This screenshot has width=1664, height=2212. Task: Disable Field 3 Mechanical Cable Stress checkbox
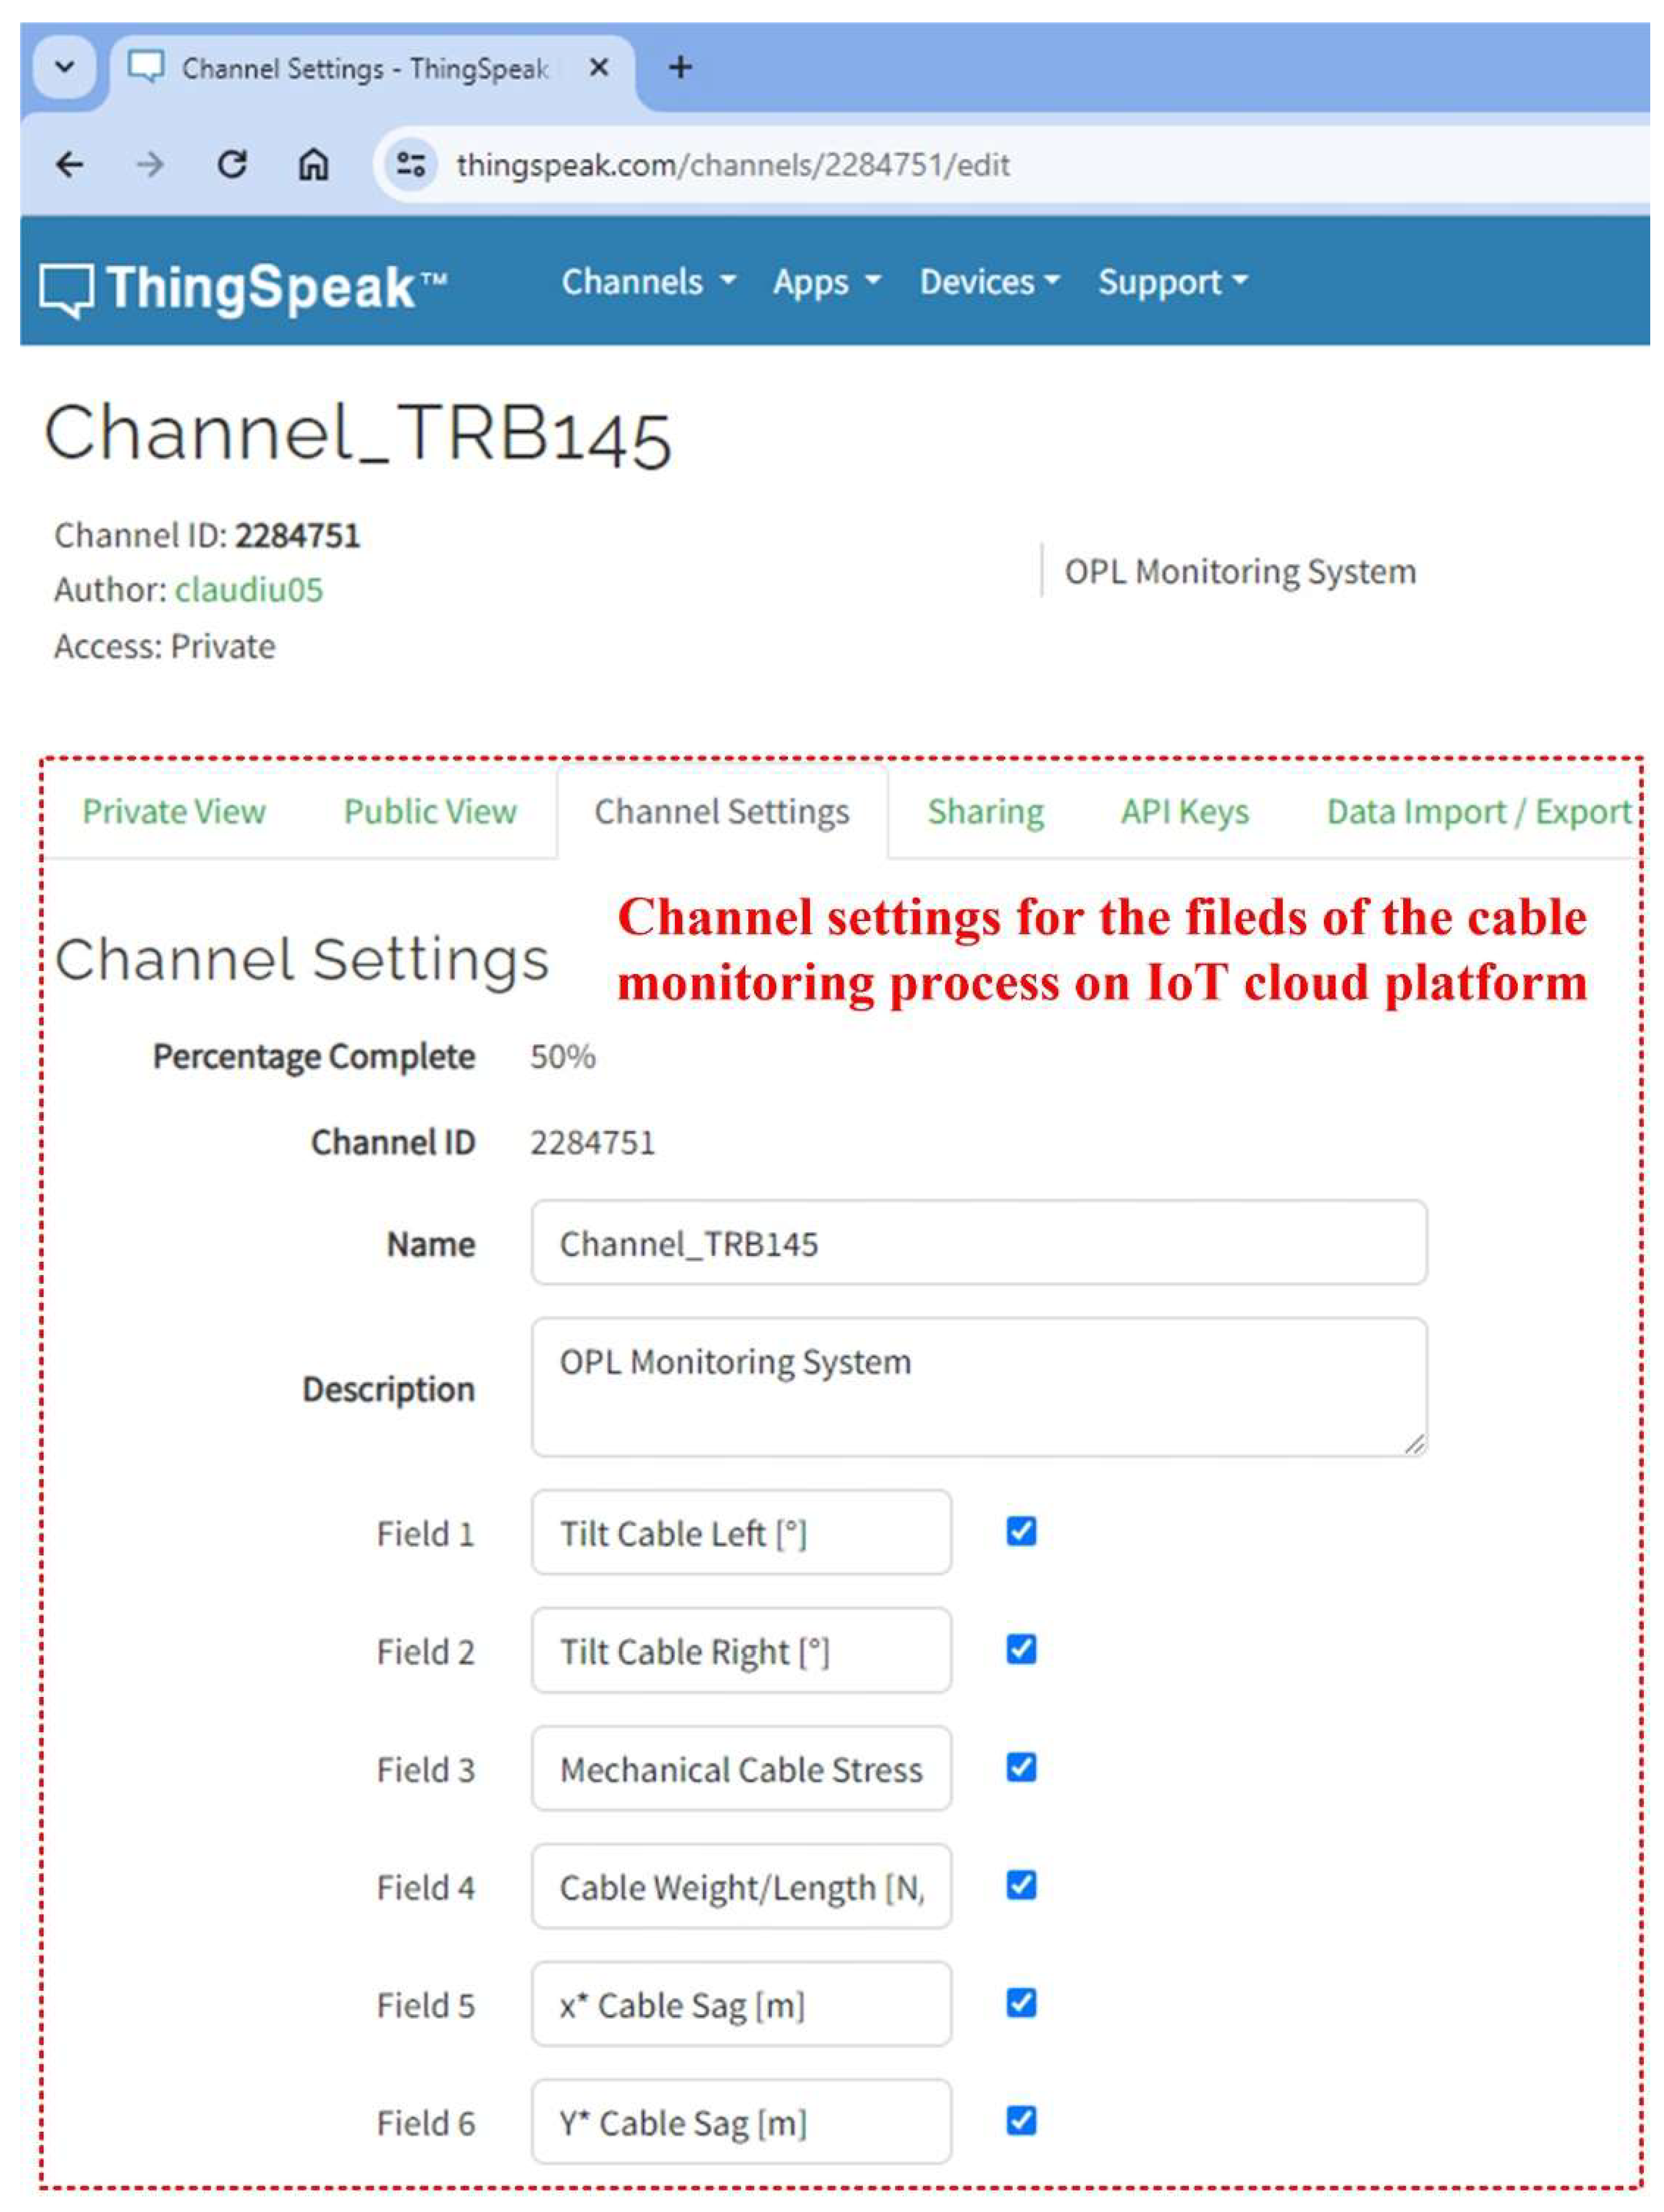tap(1020, 1767)
